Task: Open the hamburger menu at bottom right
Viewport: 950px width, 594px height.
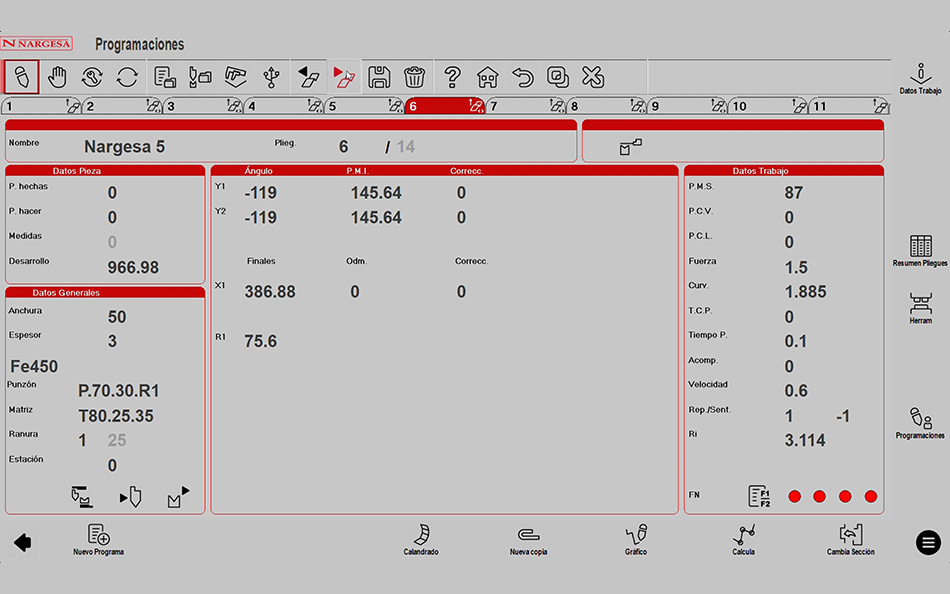Action: point(928,542)
